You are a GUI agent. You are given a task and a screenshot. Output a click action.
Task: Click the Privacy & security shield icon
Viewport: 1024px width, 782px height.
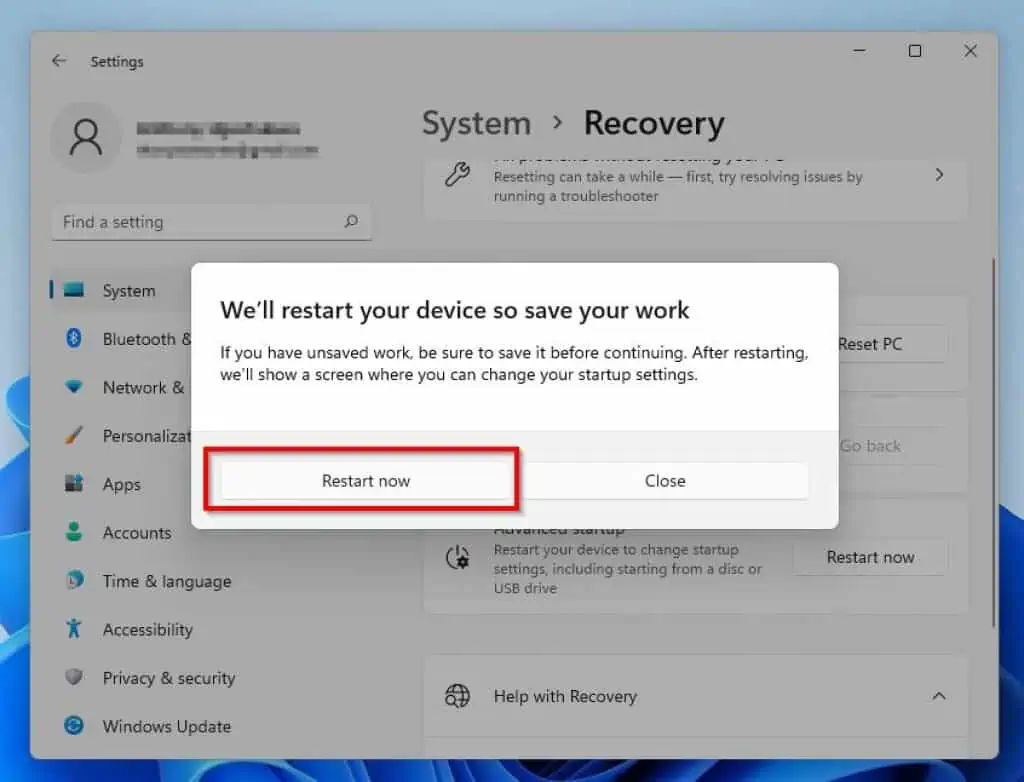pos(74,678)
